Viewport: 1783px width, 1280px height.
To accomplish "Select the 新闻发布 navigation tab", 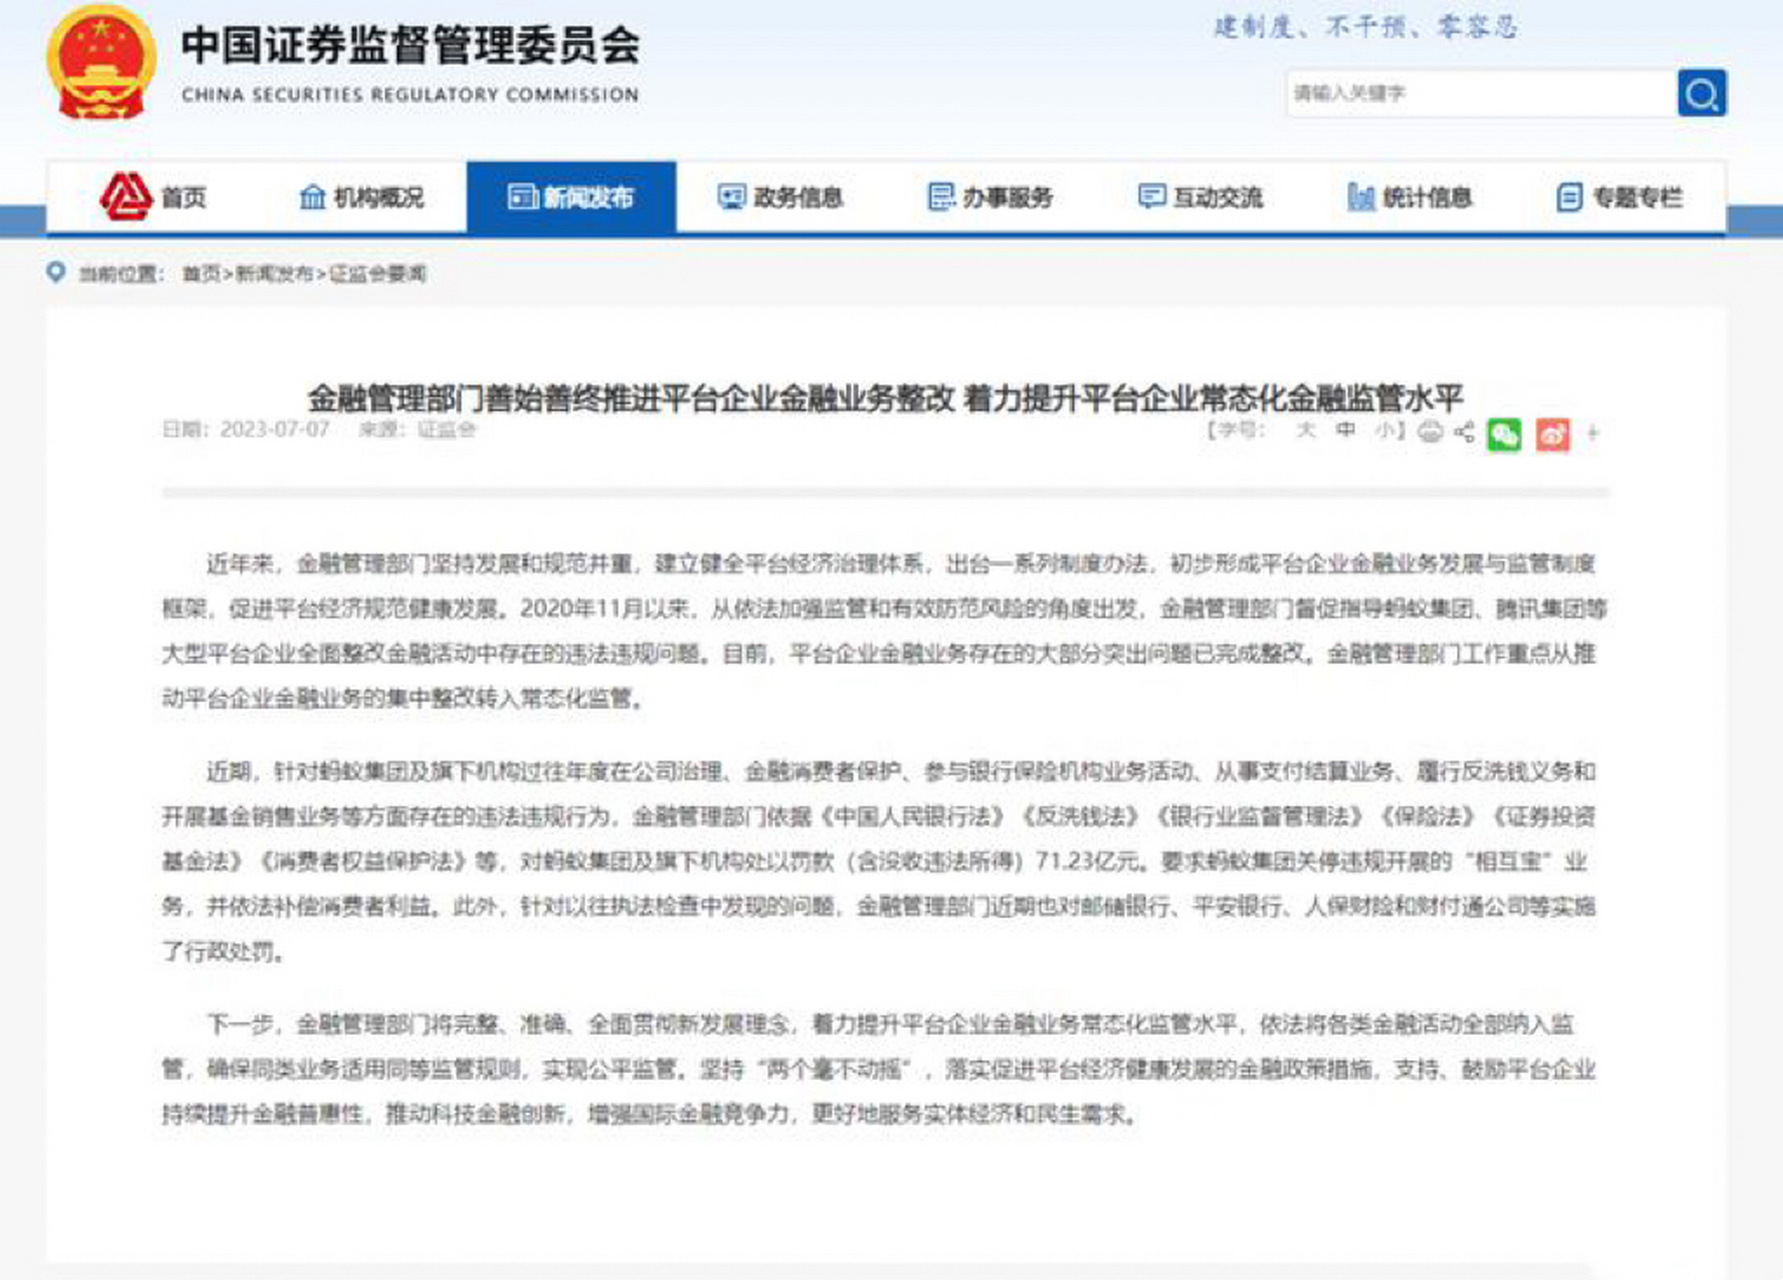I will (x=571, y=197).
